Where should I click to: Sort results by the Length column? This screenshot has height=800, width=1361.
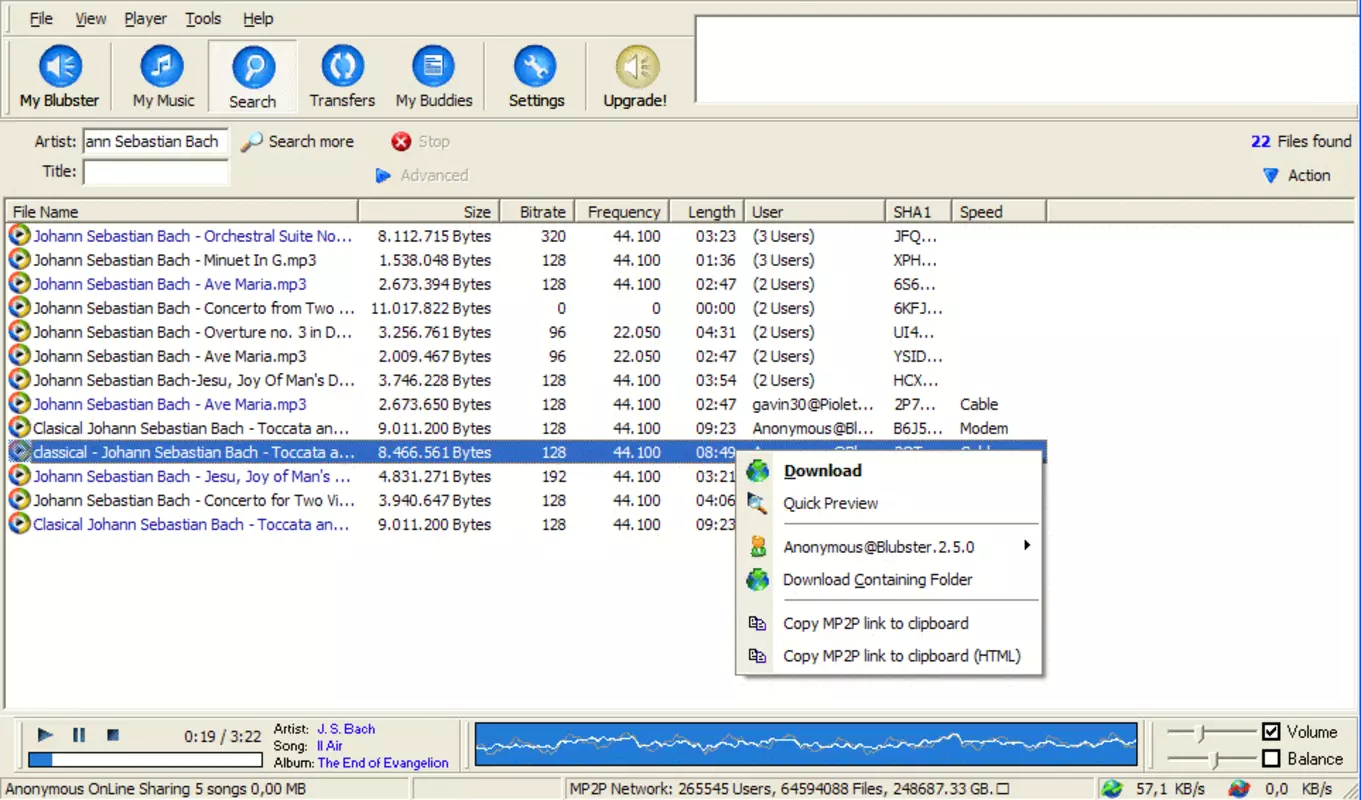(x=708, y=212)
